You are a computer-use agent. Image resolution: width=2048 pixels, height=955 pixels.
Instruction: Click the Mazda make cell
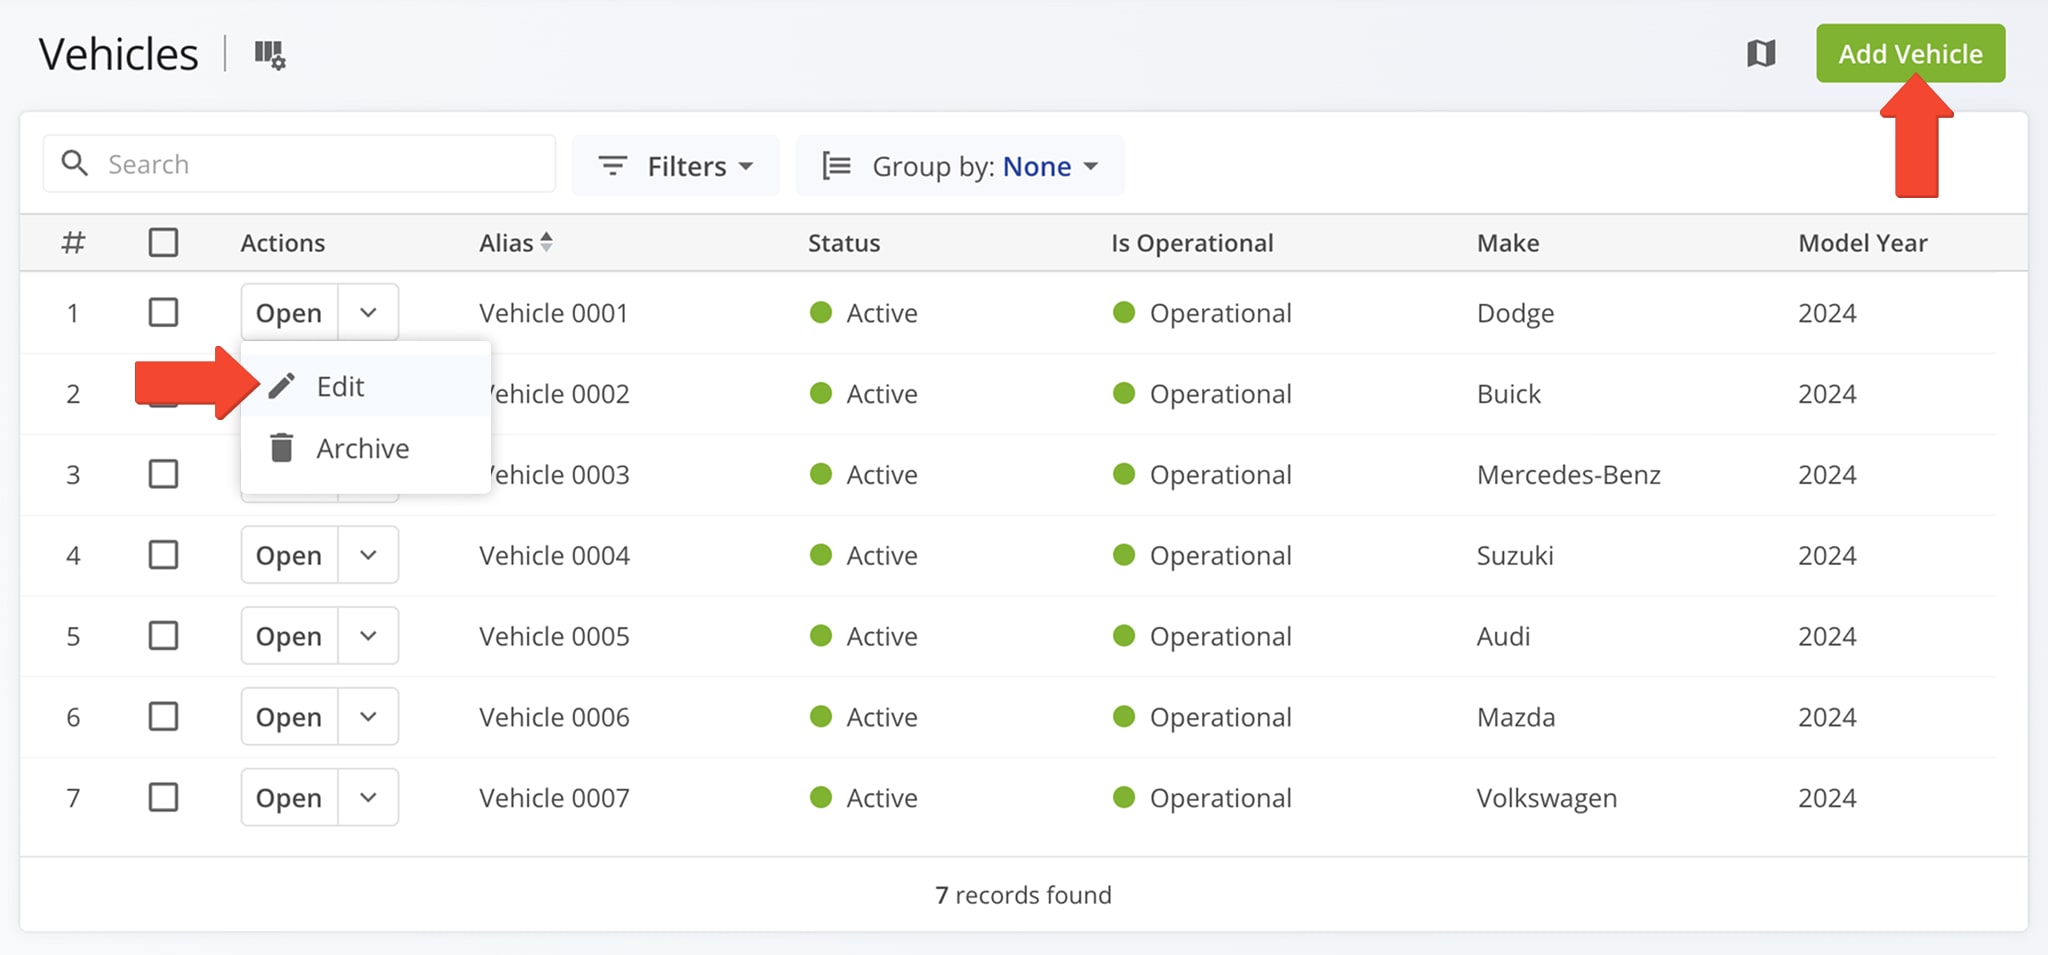1516,717
